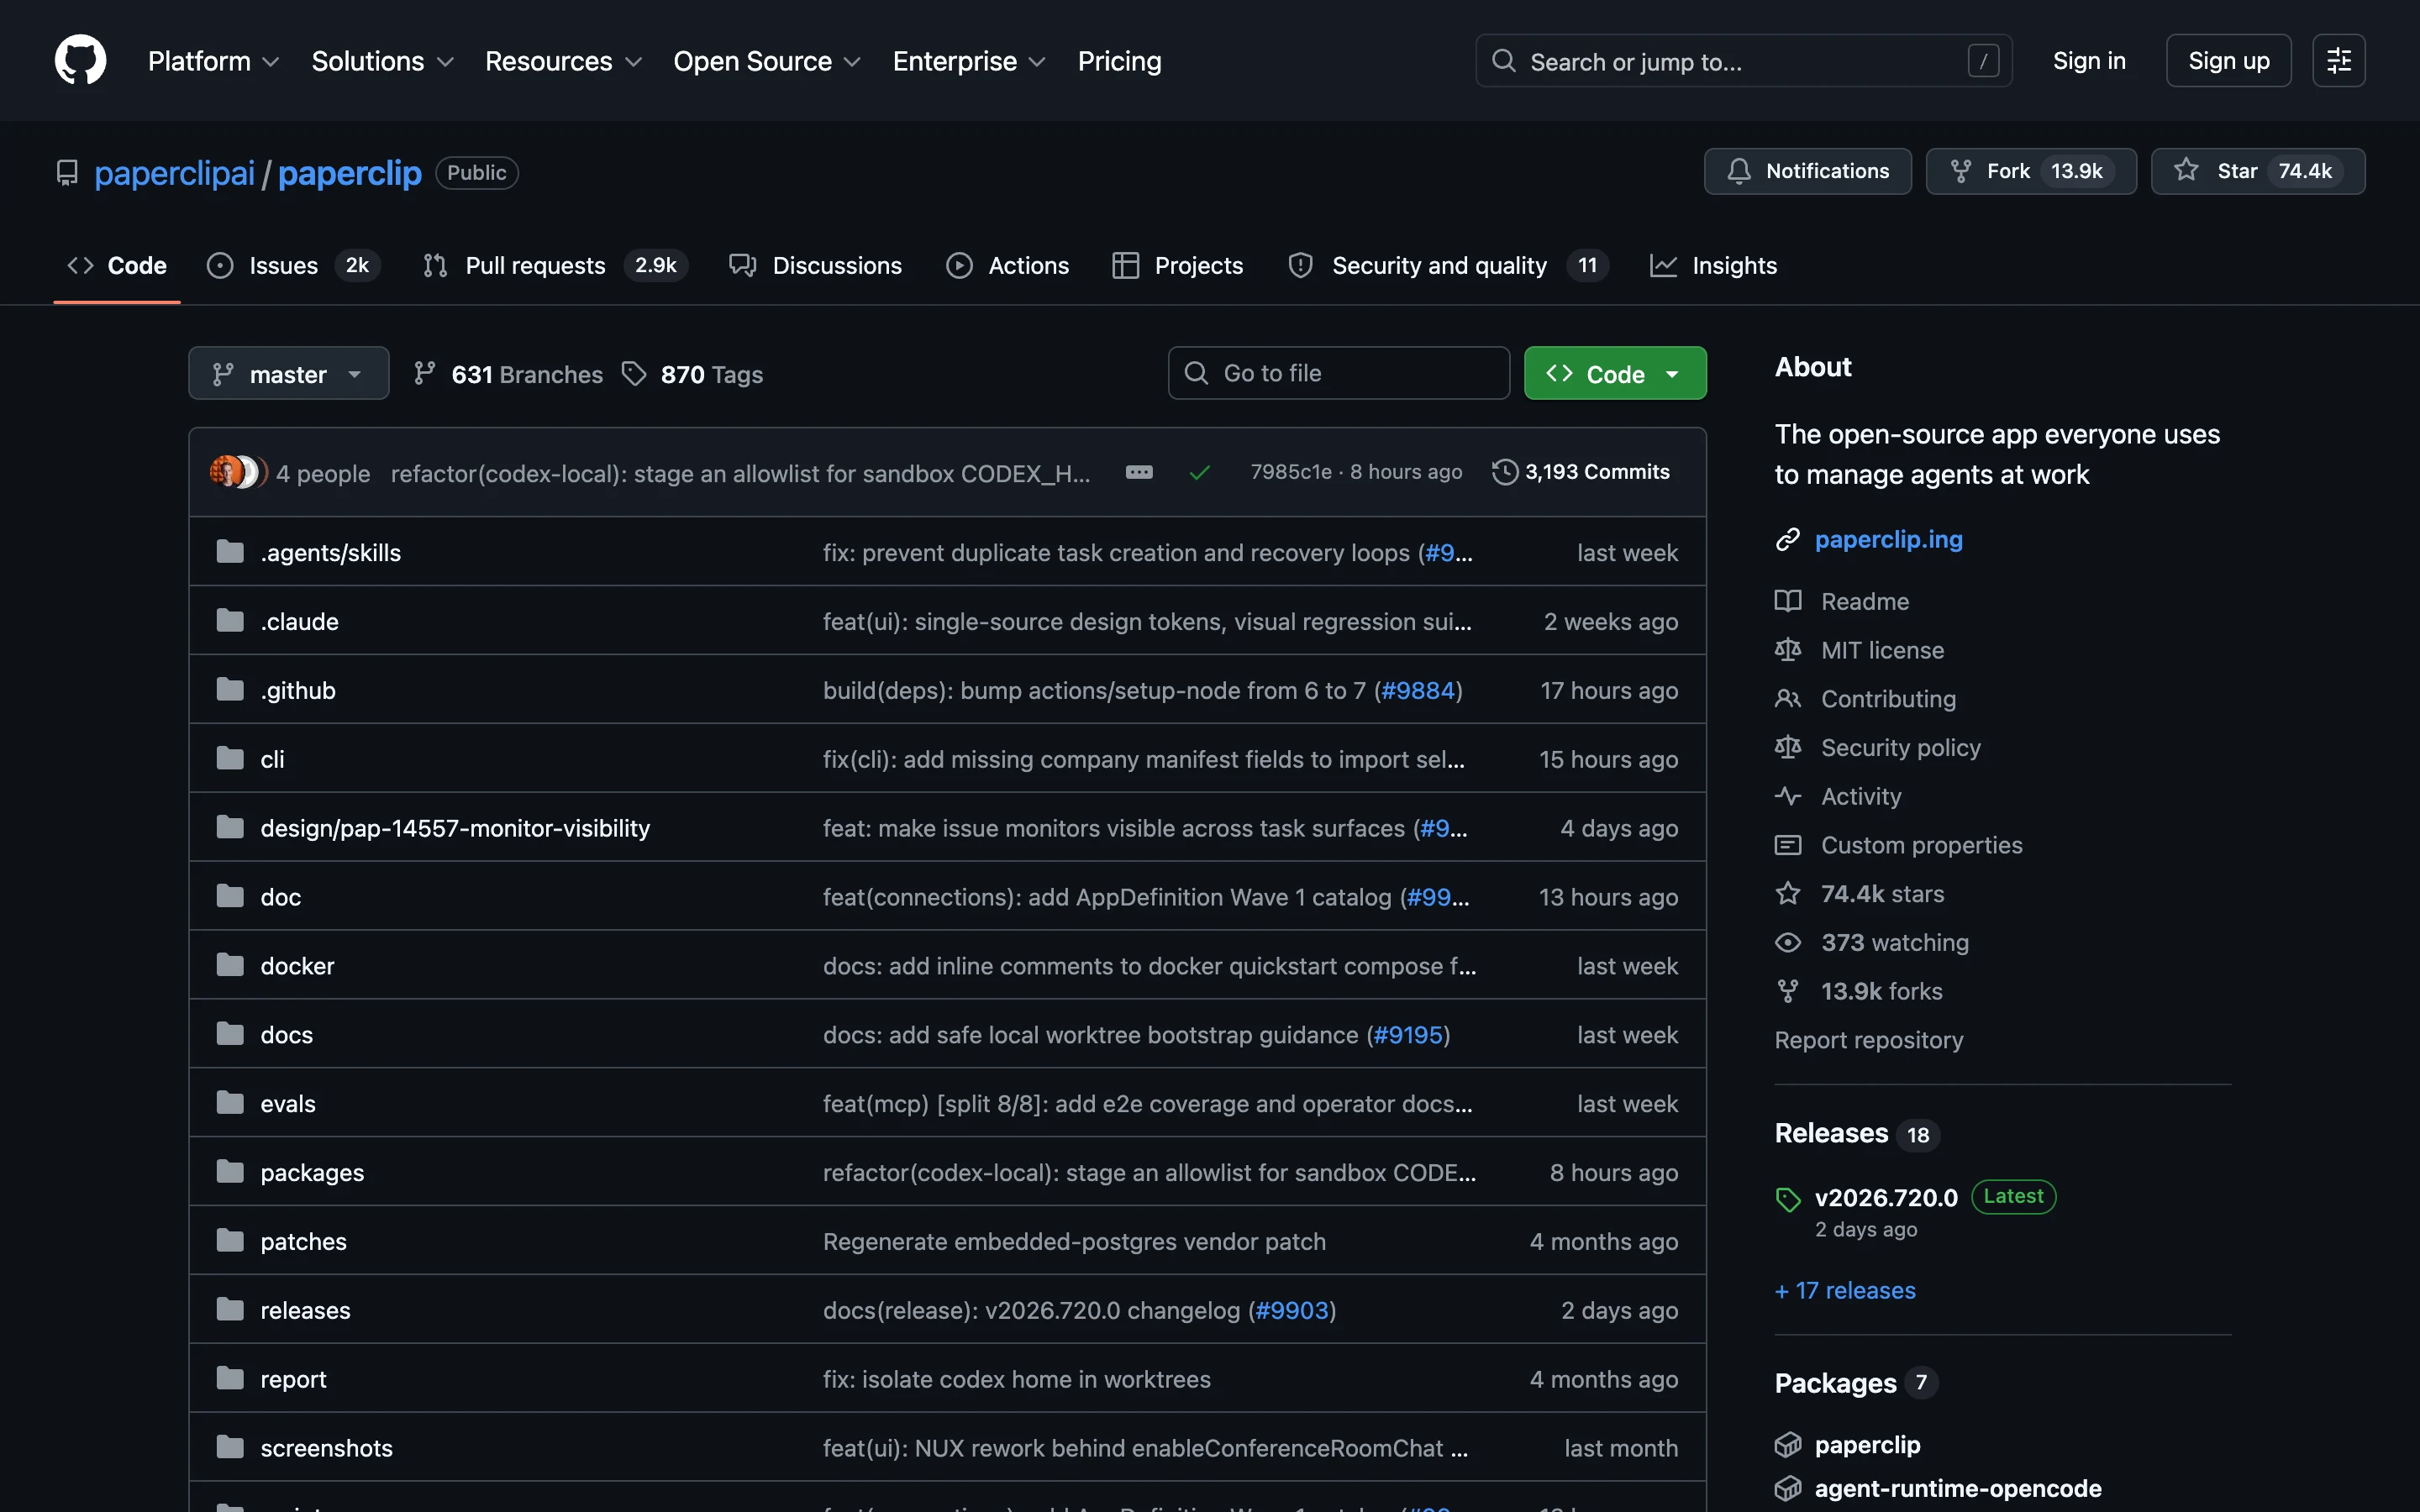Click the bell icon on Notifications
The width and height of the screenshot is (2420, 1512).
tap(1739, 171)
